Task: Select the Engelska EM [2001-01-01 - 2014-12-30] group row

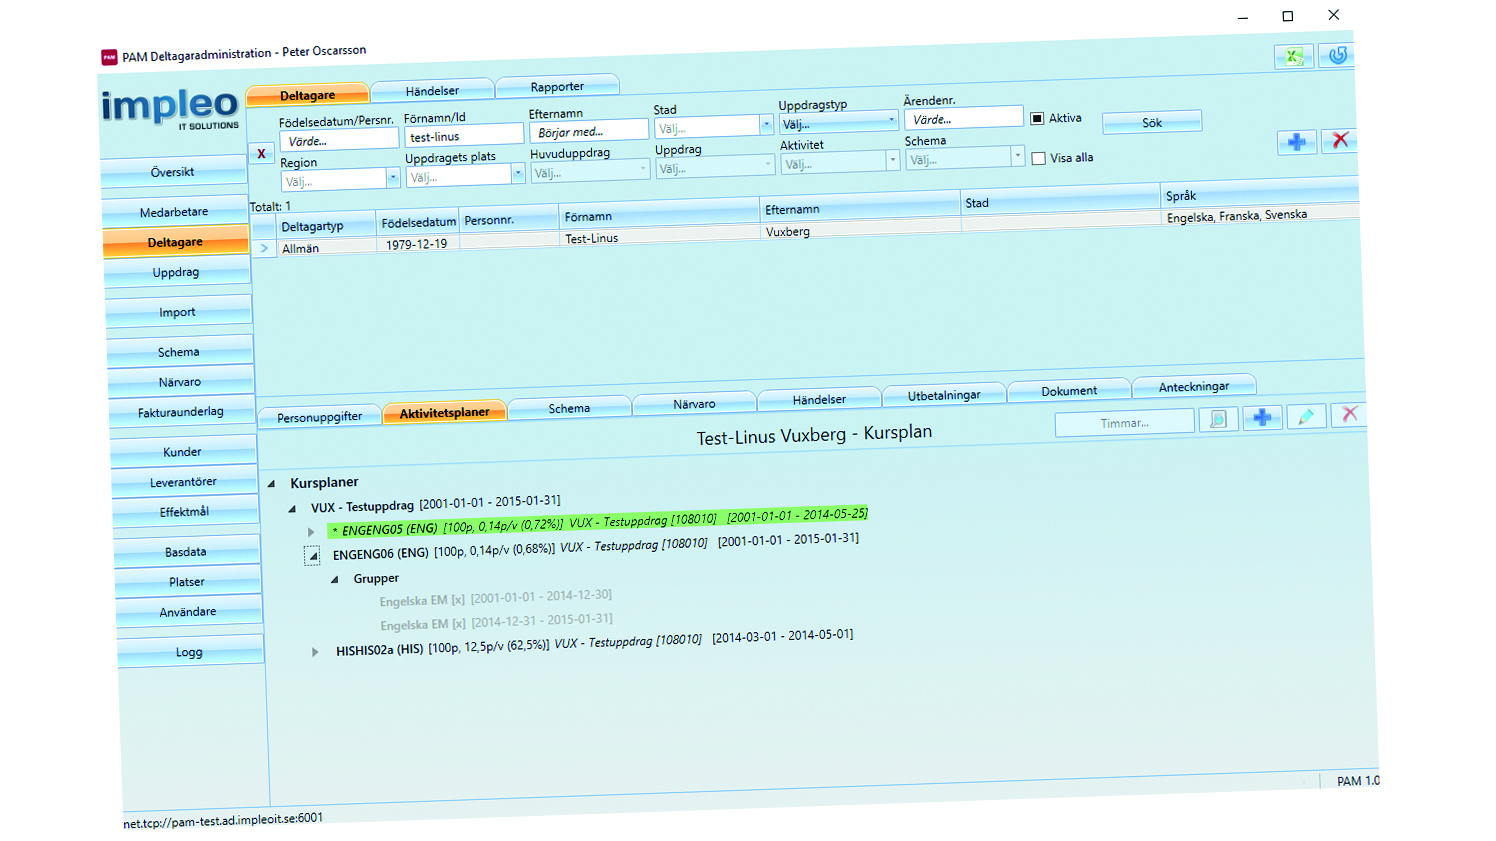Action: click(x=496, y=598)
